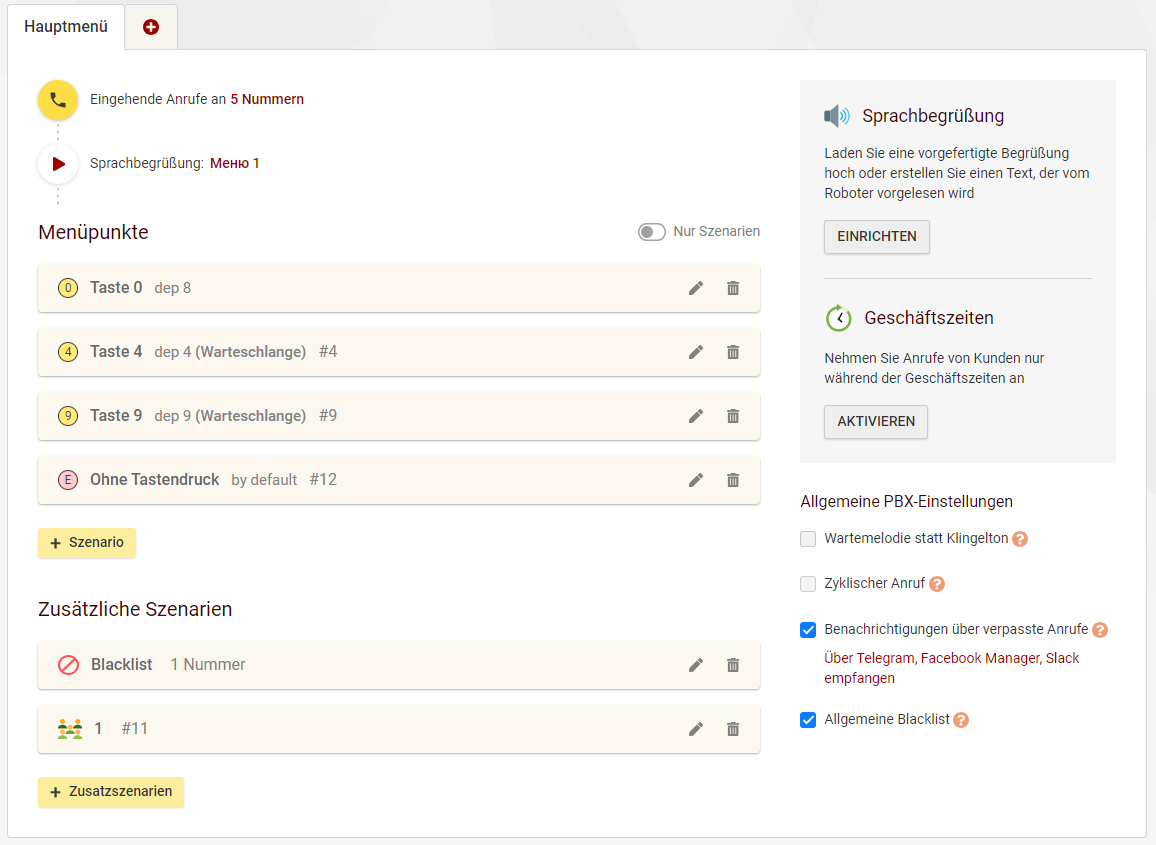
Task: Open the Меню 1 greeting link
Action: pyautogui.click(x=234, y=163)
